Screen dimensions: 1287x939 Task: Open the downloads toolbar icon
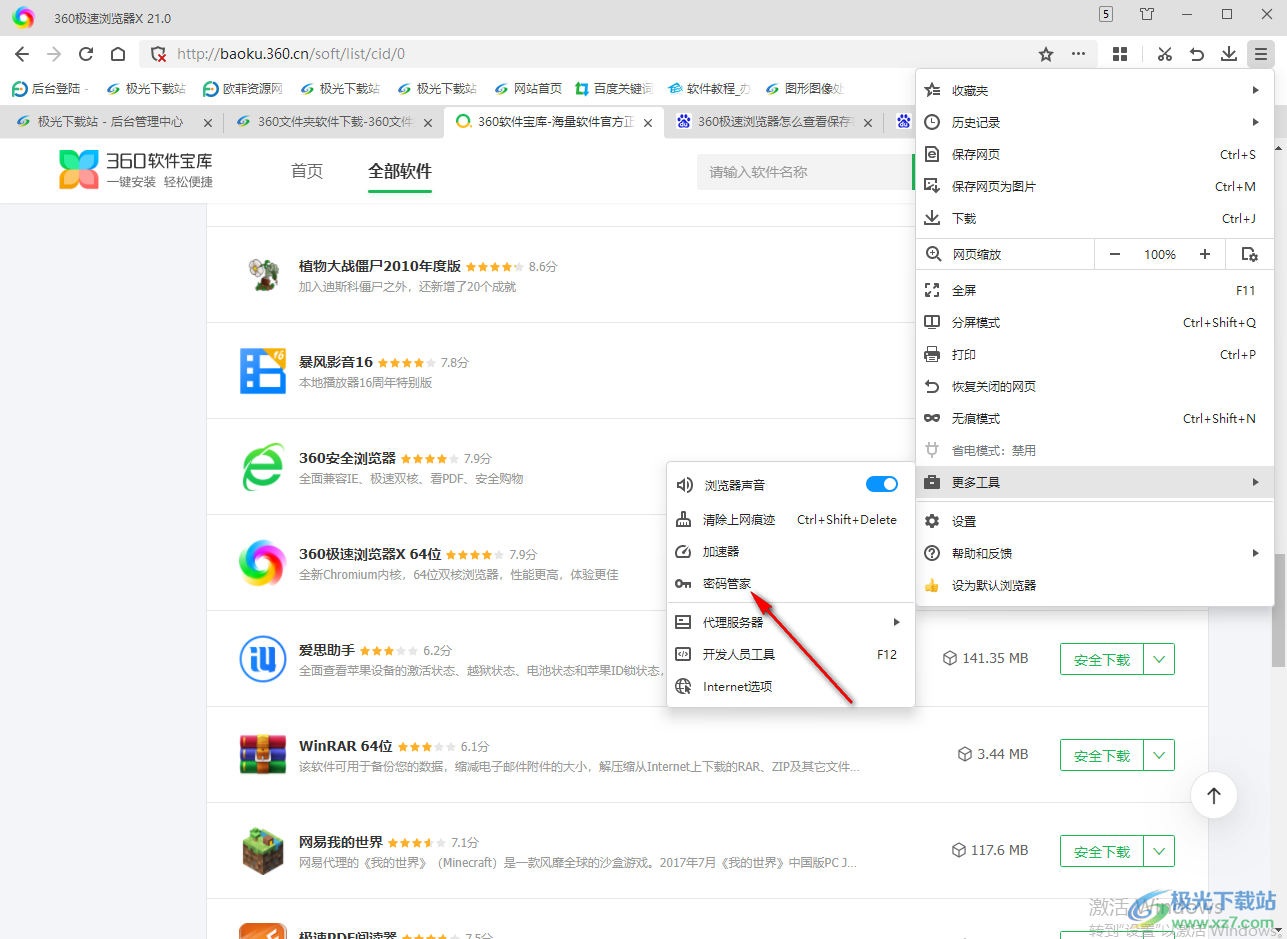[x=1228, y=54]
